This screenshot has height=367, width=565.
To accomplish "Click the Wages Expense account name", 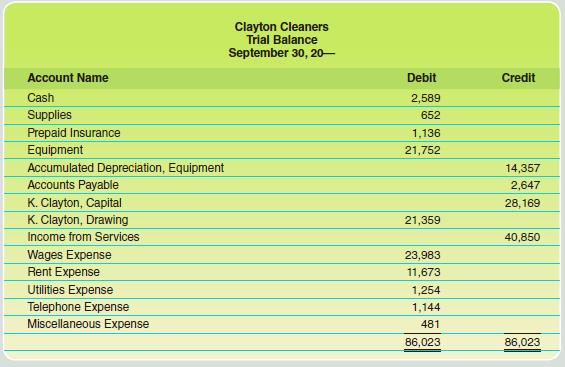I will [x=70, y=255].
